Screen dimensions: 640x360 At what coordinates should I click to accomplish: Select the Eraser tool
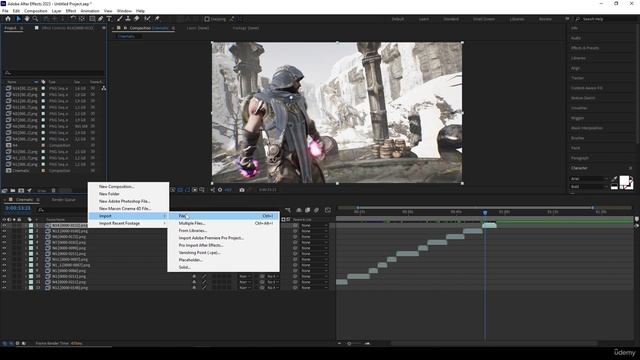tap(137, 19)
